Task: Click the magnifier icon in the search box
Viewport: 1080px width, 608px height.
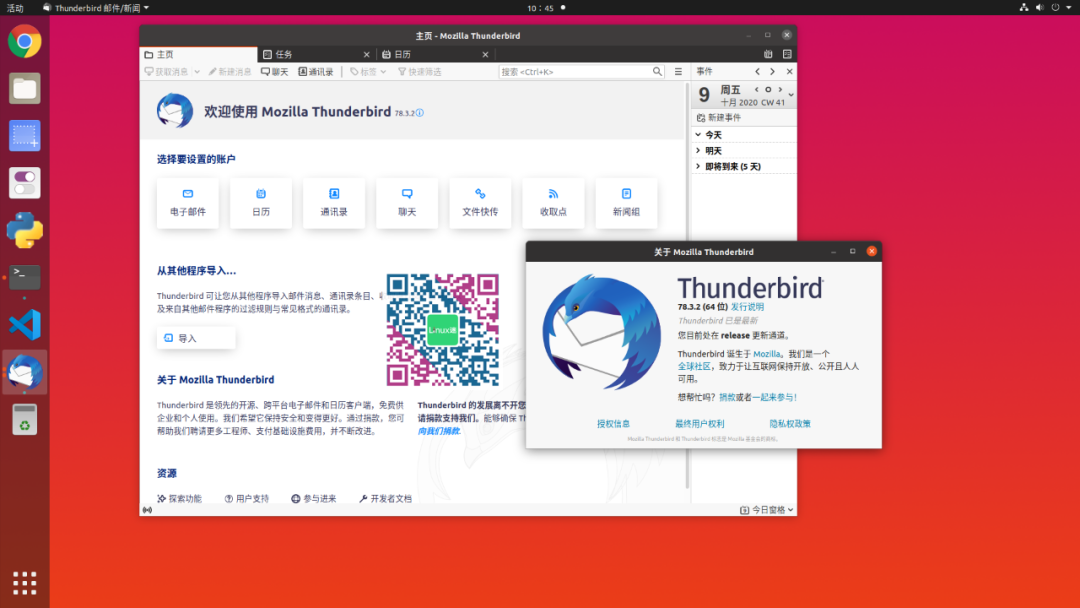Action: 657,72
